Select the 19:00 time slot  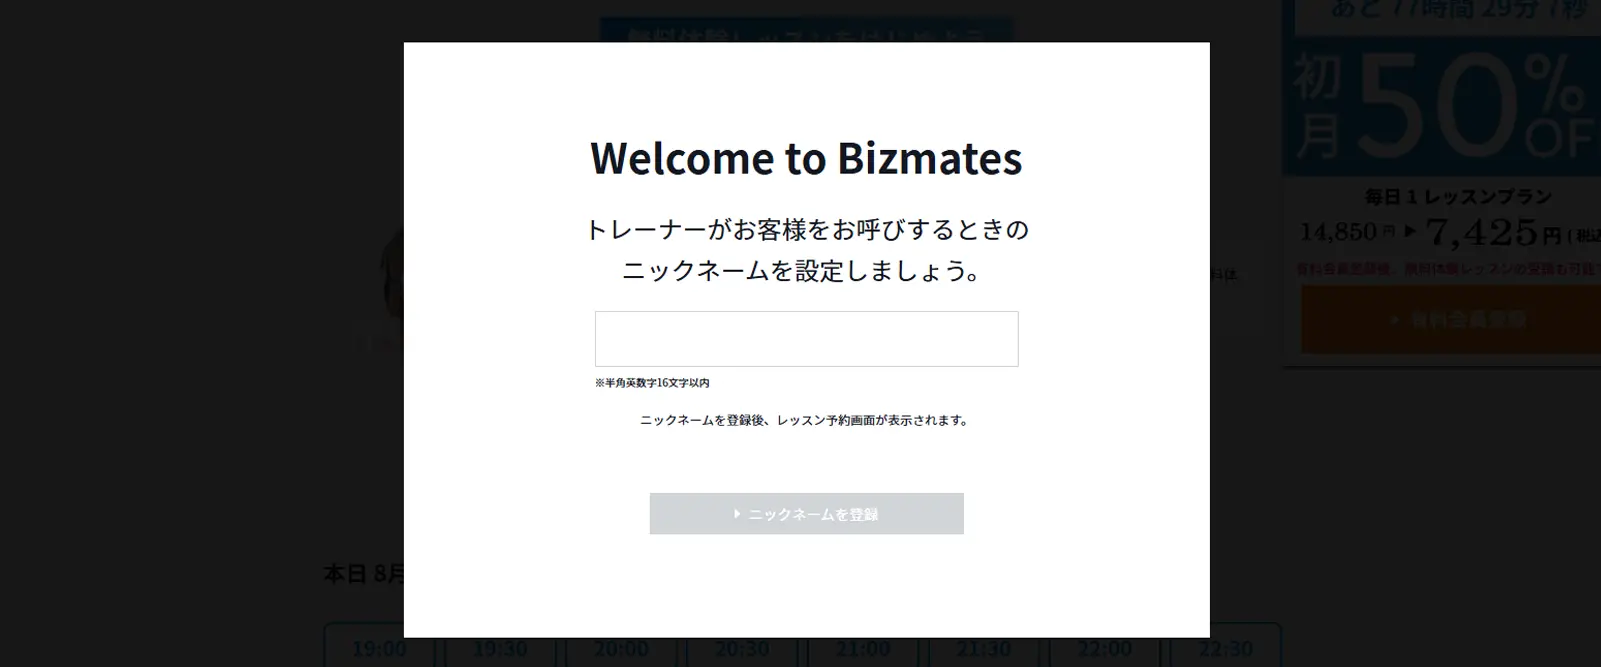(379, 648)
